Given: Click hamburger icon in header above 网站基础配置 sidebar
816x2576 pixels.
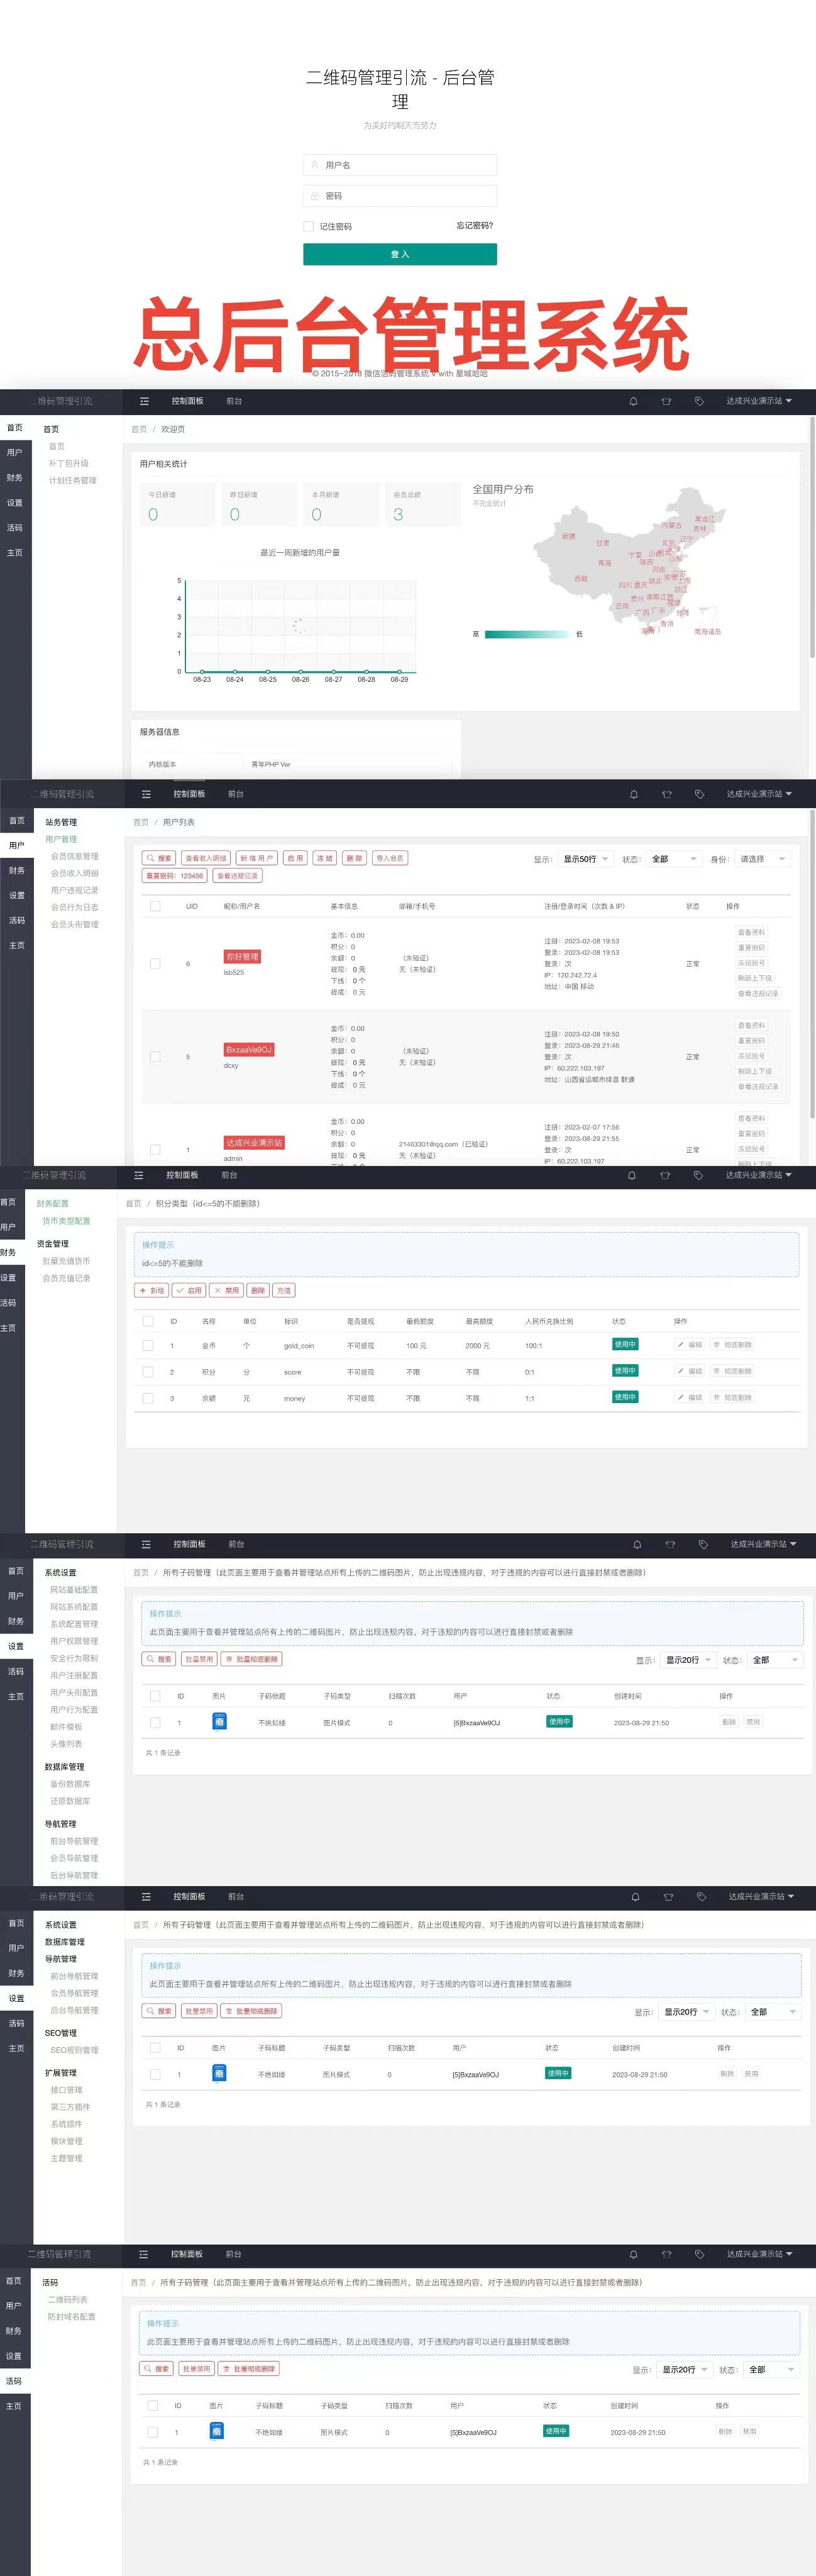Looking at the screenshot, I should pyautogui.click(x=146, y=1544).
